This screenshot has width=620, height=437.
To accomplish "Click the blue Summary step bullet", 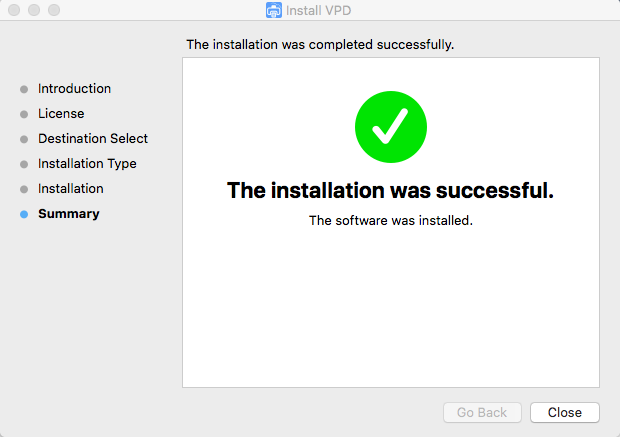I will pos(24,214).
